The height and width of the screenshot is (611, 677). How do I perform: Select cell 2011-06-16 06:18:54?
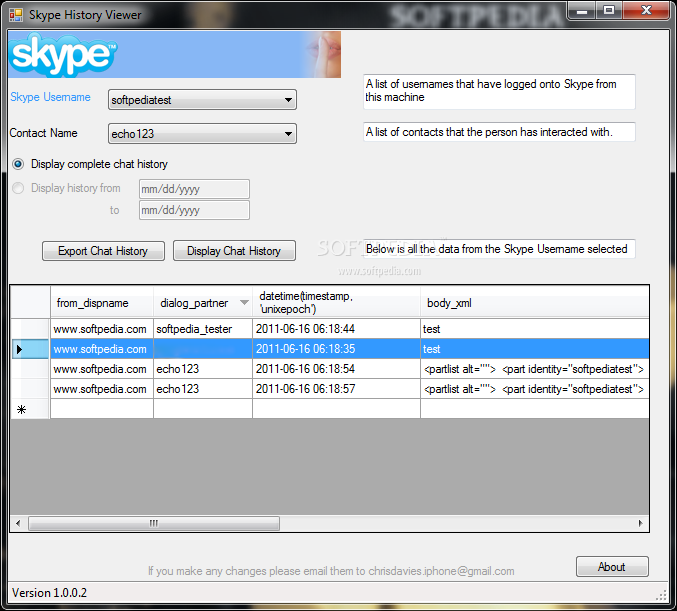[336, 369]
